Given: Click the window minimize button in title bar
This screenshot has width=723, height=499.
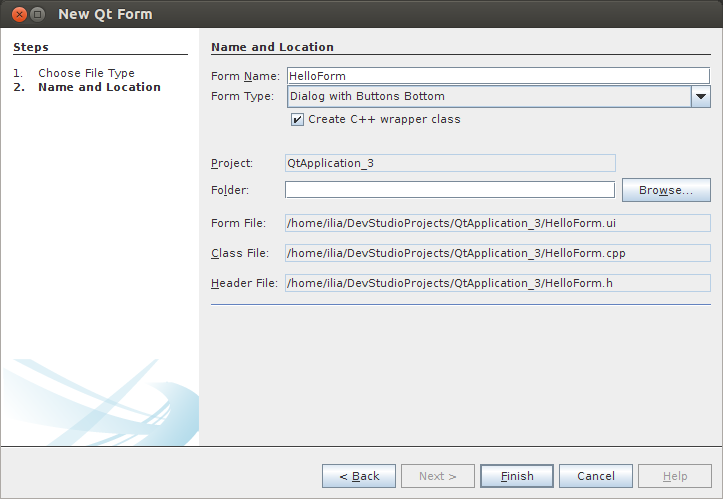Looking at the screenshot, I should [x=37, y=15].
